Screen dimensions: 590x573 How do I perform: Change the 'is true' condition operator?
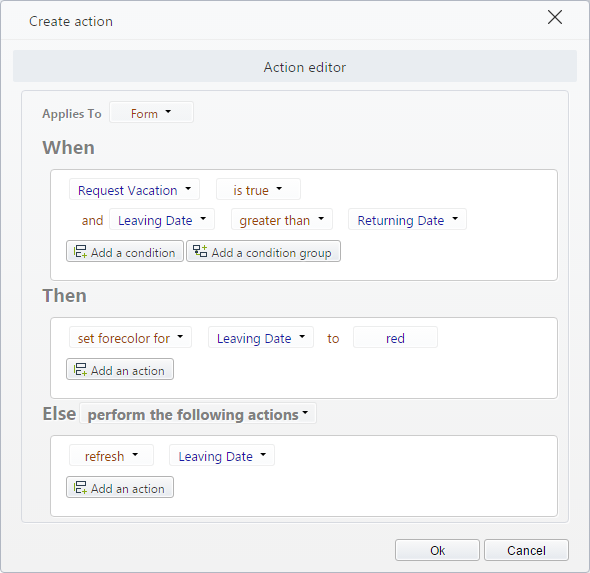pyautogui.click(x=258, y=189)
